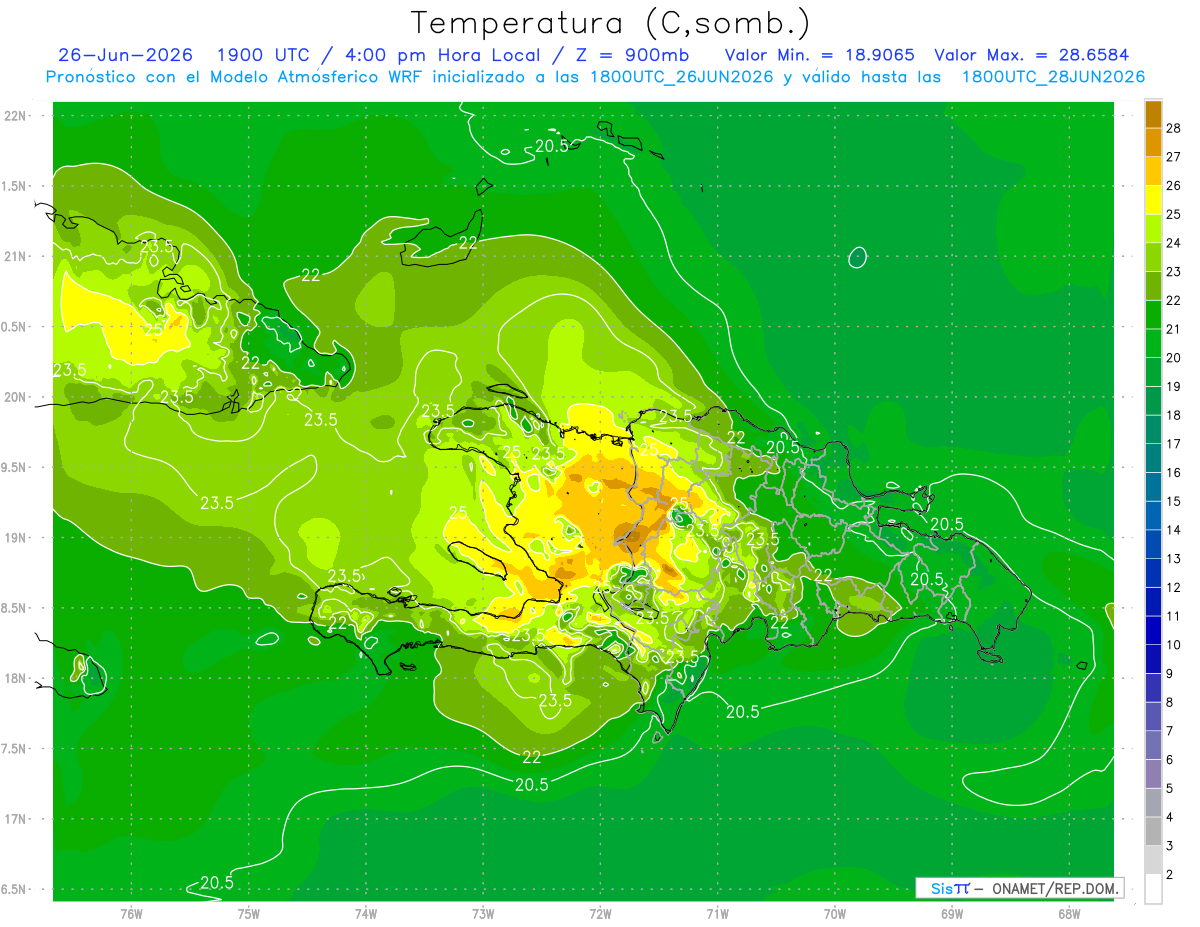The height and width of the screenshot is (927, 1200).
Task: Click legend value 19 on colorbar
Action: [x=1173, y=386]
